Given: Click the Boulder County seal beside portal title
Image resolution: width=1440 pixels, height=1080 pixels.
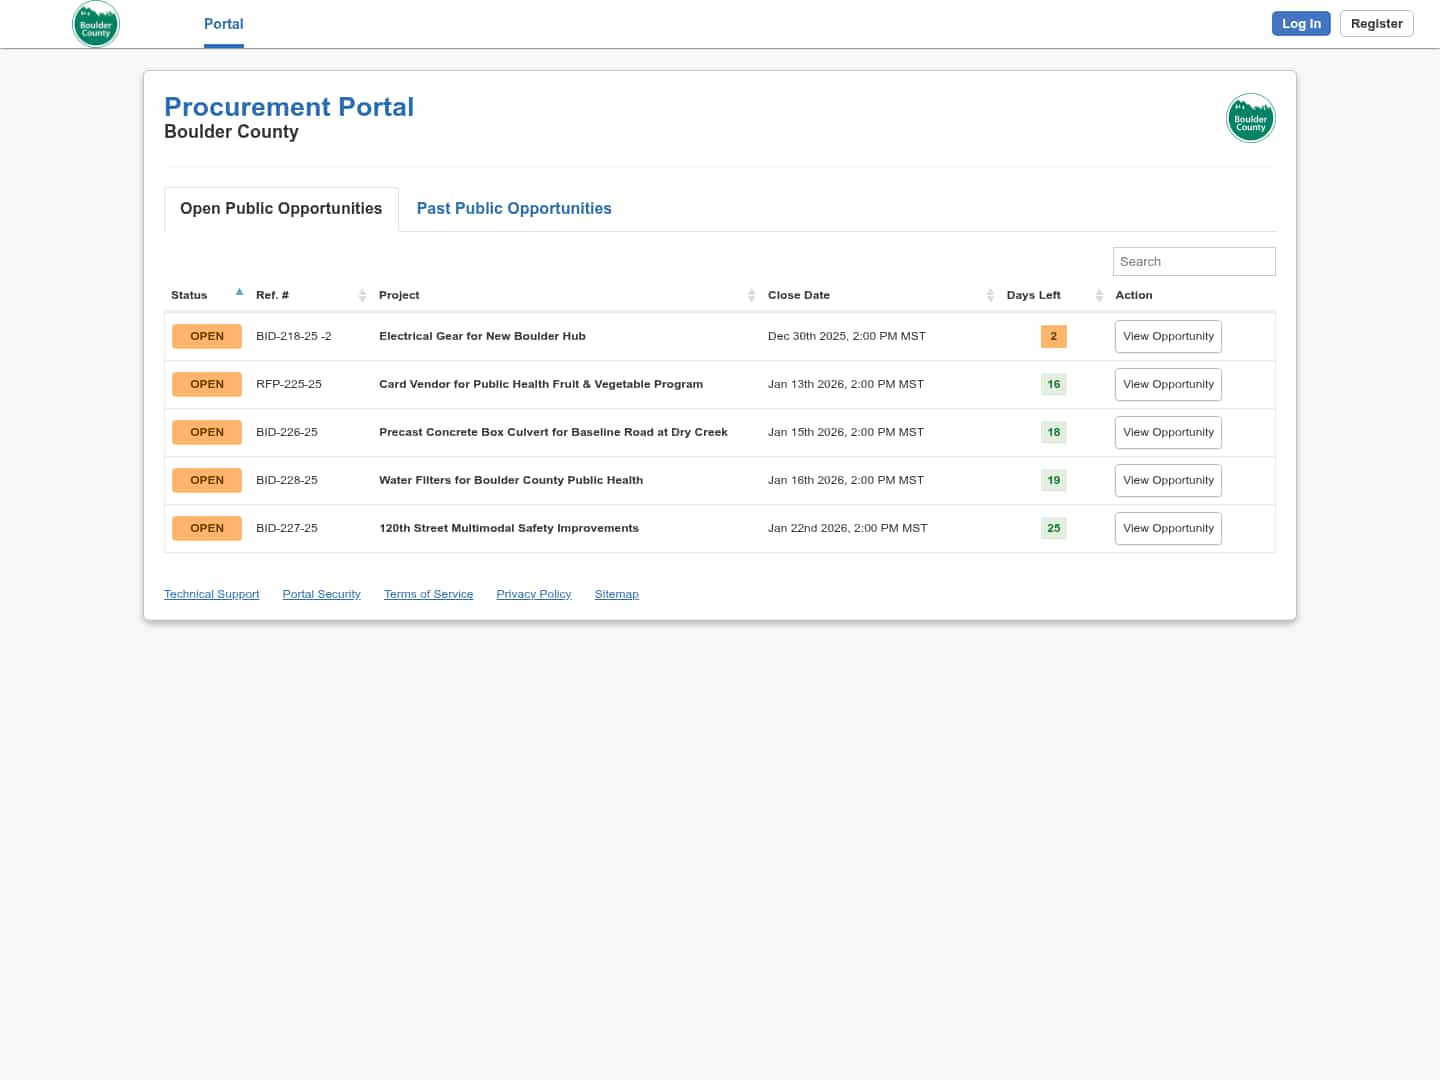Looking at the screenshot, I should coord(1250,119).
